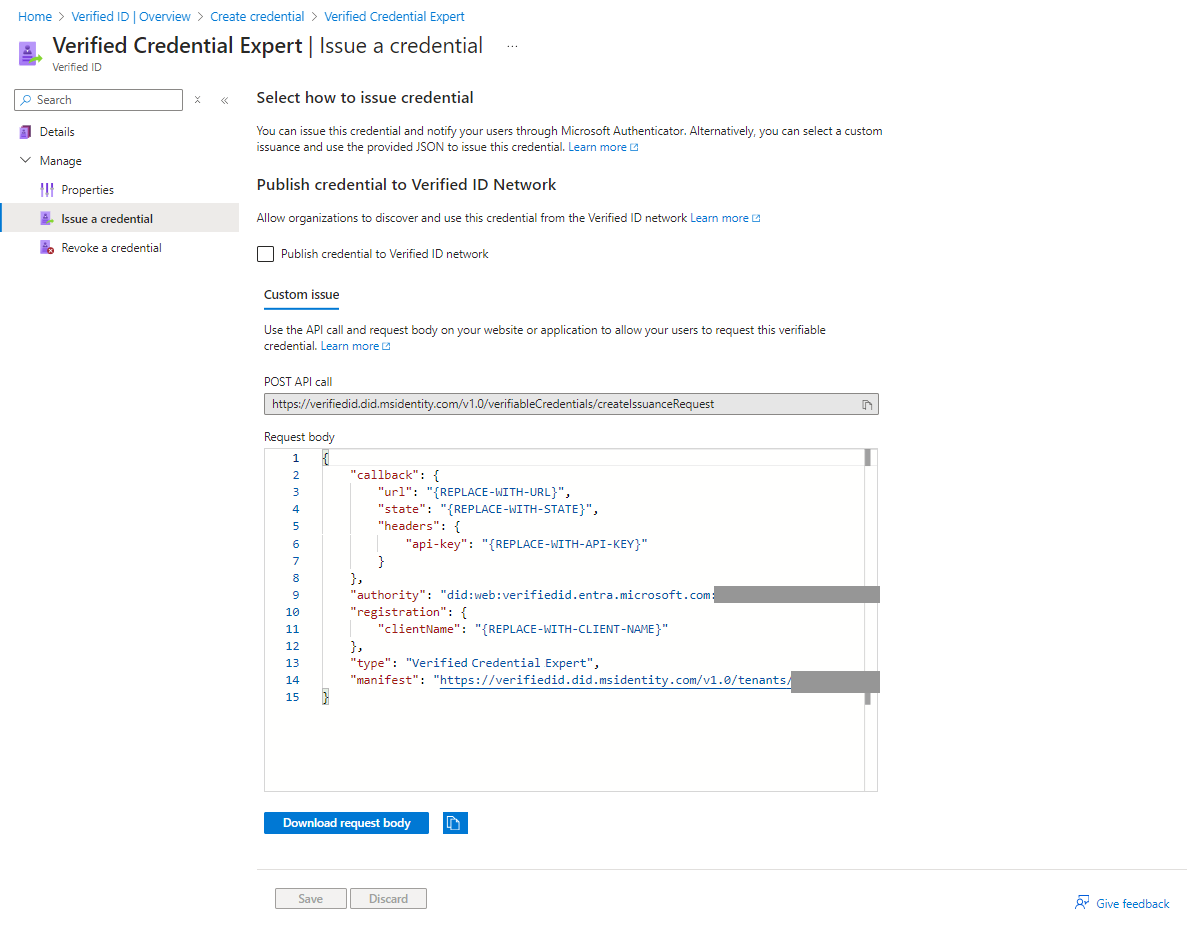The image size is (1200, 926).
Task: Go to Home breadcrumb
Action: pyautogui.click(x=35, y=17)
